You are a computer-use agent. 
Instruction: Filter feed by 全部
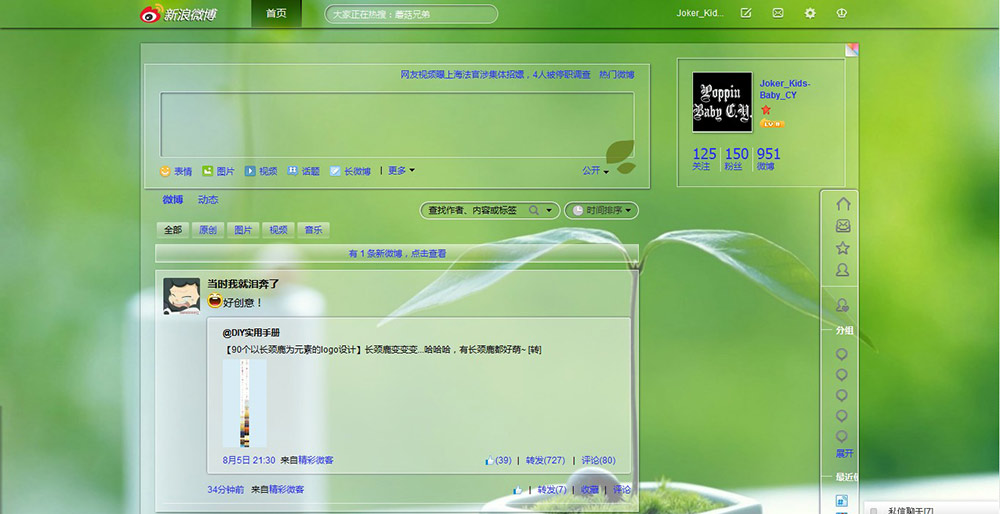pyautogui.click(x=173, y=230)
